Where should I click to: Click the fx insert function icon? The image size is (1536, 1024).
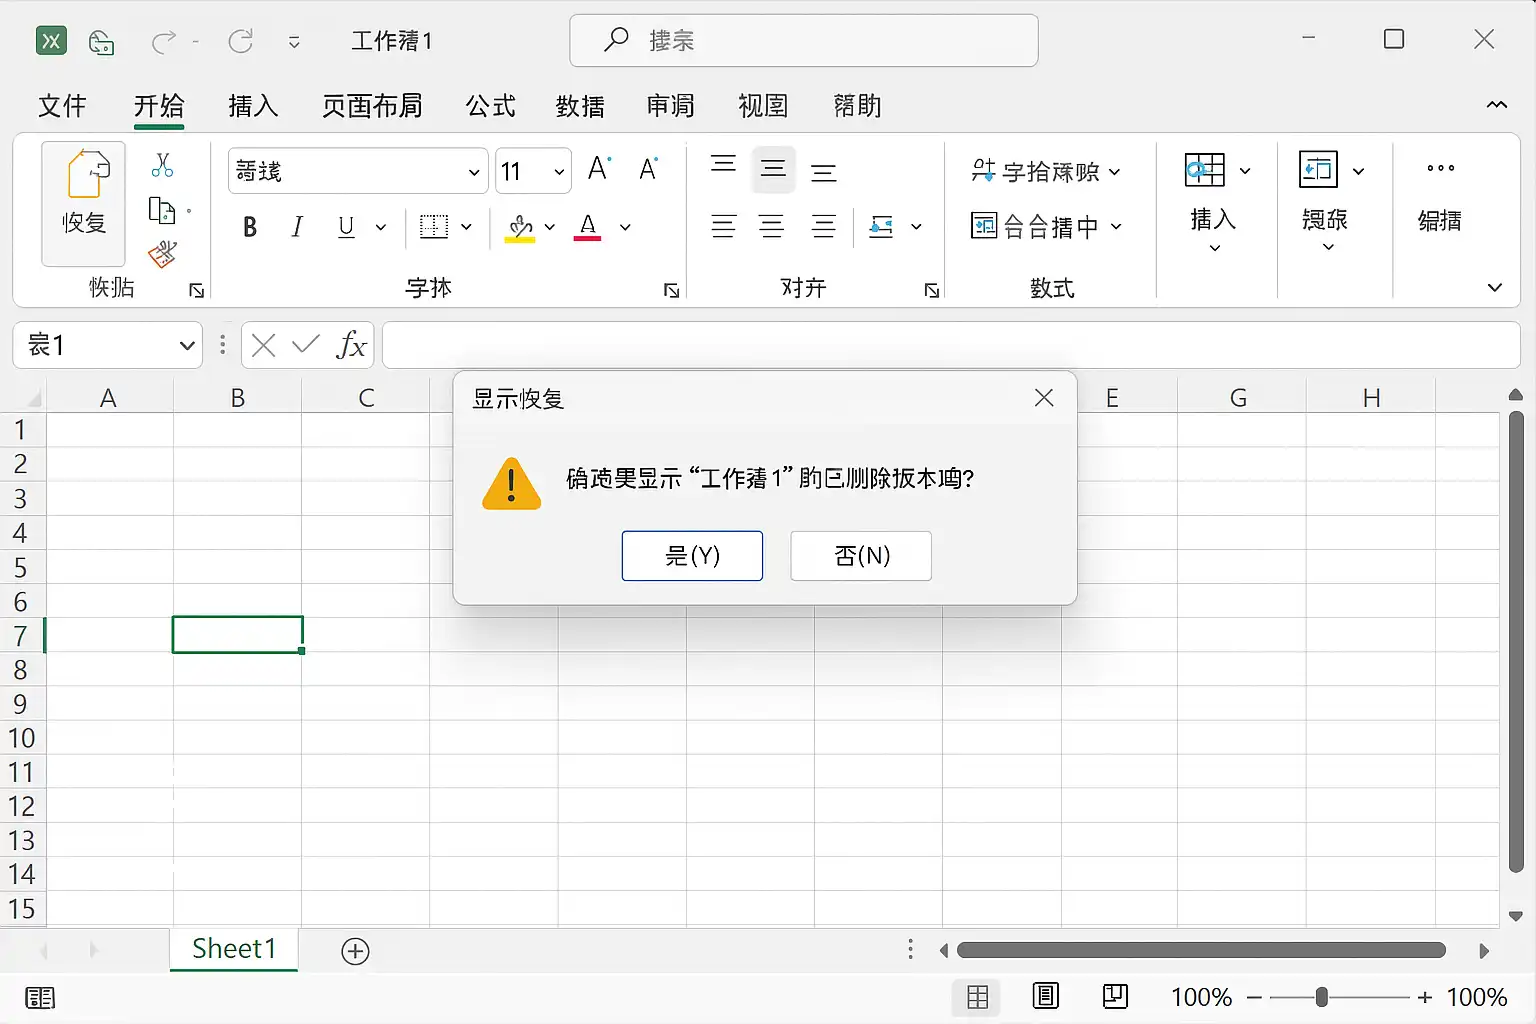pos(351,345)
